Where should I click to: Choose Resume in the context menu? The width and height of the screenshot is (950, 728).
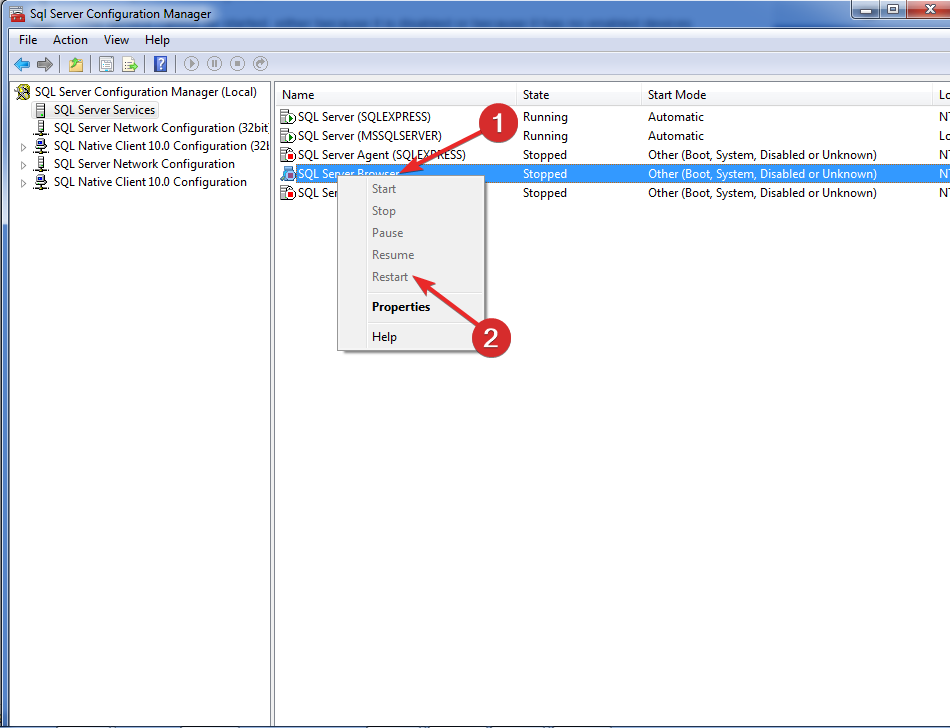pyautogui.click(x=393, y=255)
